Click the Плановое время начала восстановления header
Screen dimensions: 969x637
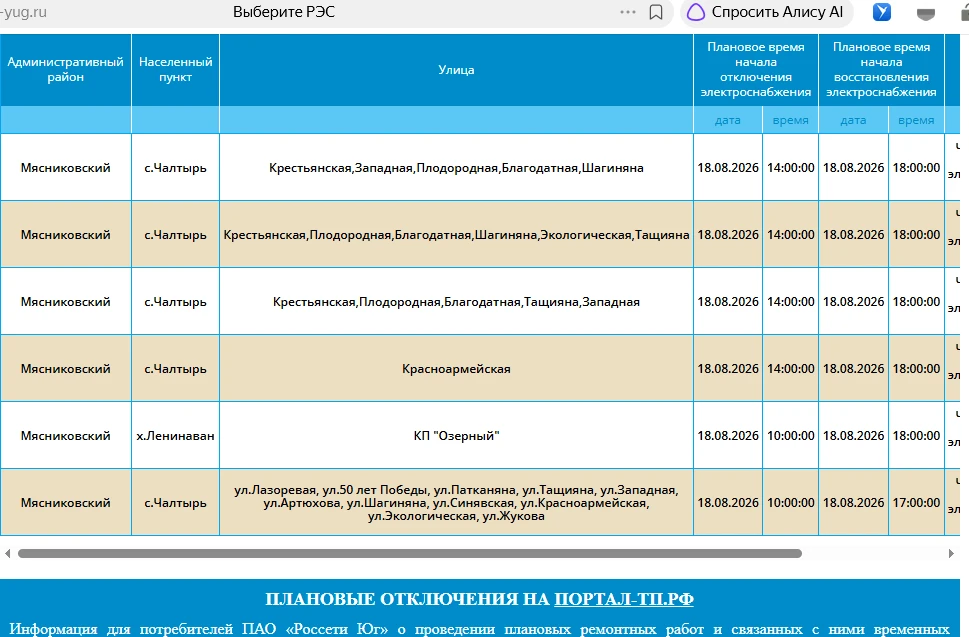pos(881,70)
